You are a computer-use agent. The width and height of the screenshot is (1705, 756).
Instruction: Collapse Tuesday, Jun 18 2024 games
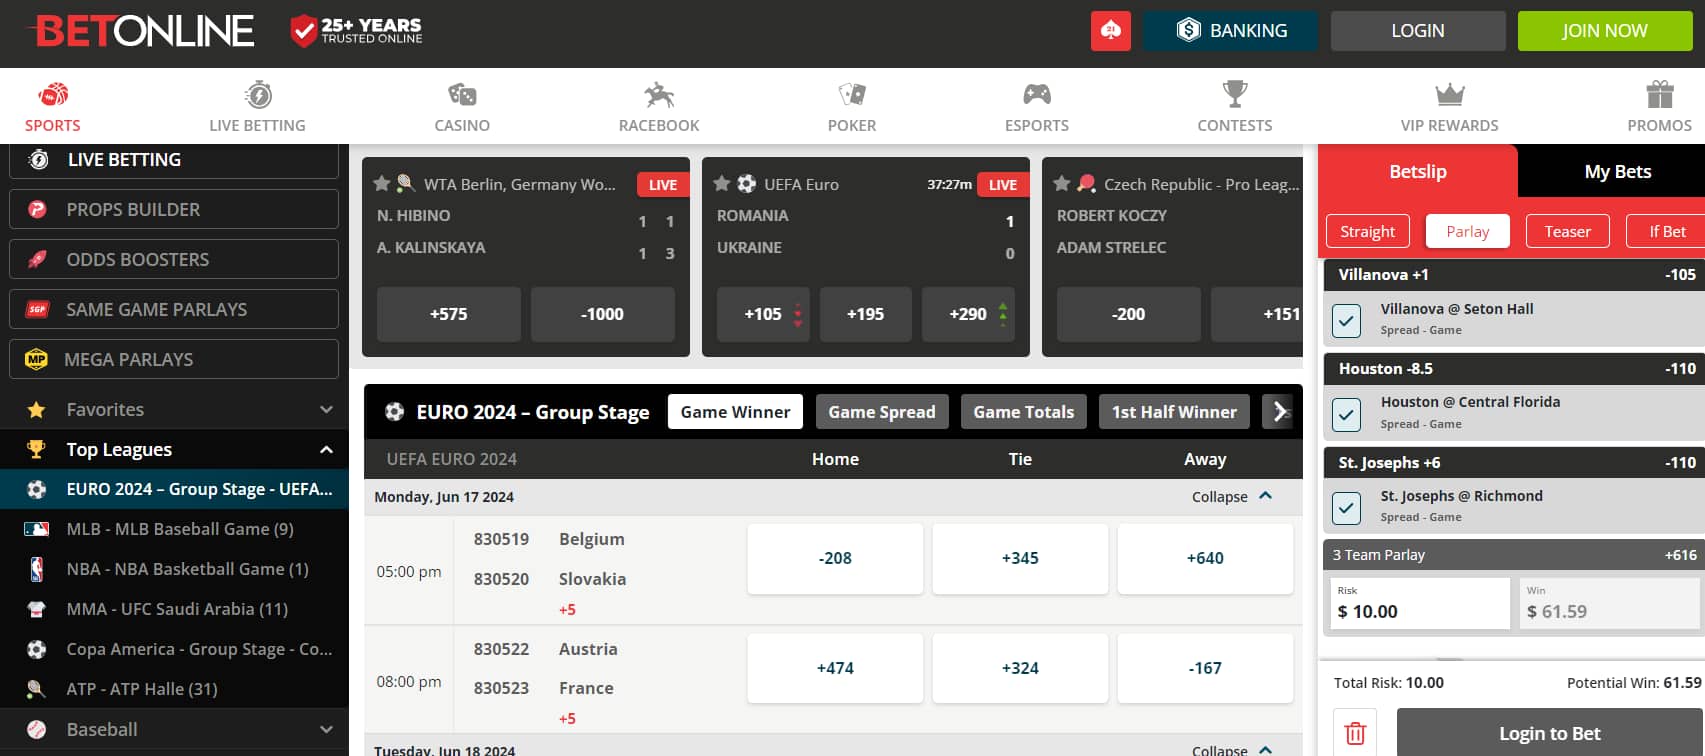click(1232, 750)
